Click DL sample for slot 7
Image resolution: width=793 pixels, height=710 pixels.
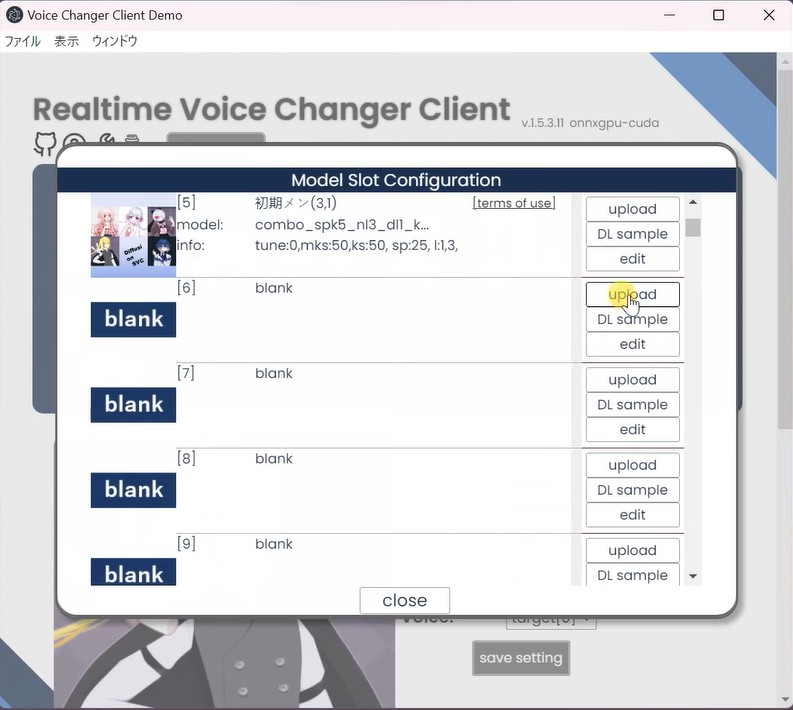click(x=632, y=405)
